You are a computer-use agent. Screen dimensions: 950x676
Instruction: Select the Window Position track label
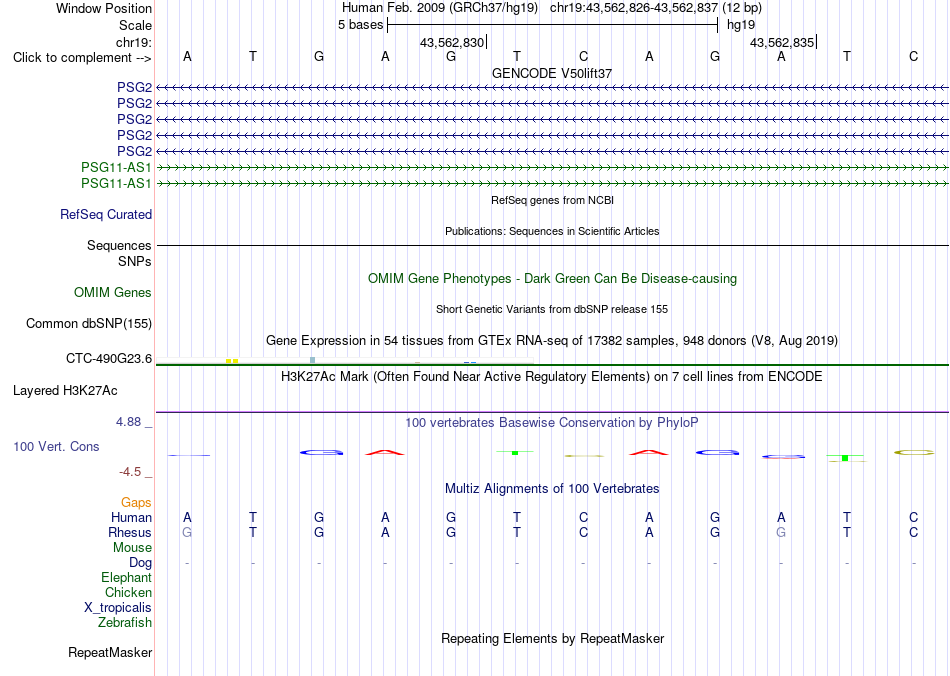104,8
